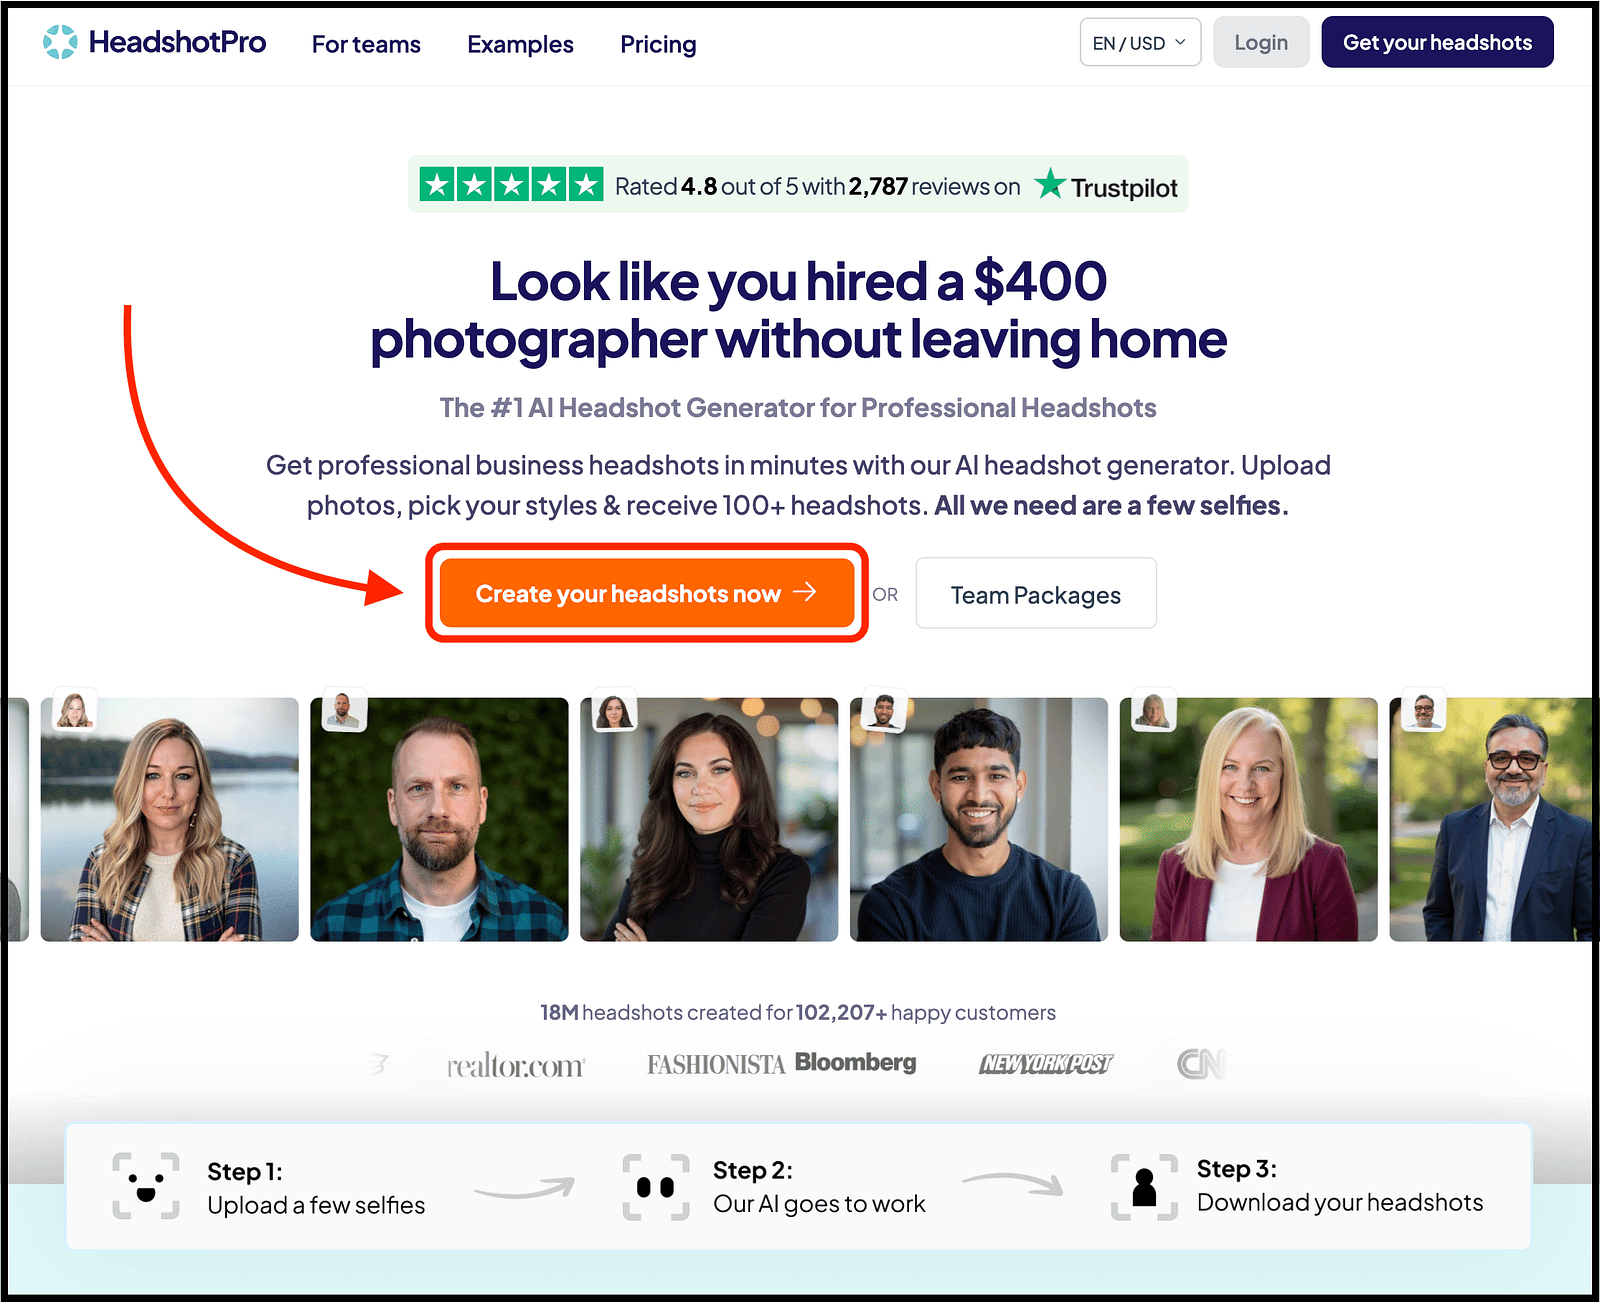Viewport: 1600px width, 1302px height.
Task: Click the Get your headshots button
Action: click(1437, 43)
